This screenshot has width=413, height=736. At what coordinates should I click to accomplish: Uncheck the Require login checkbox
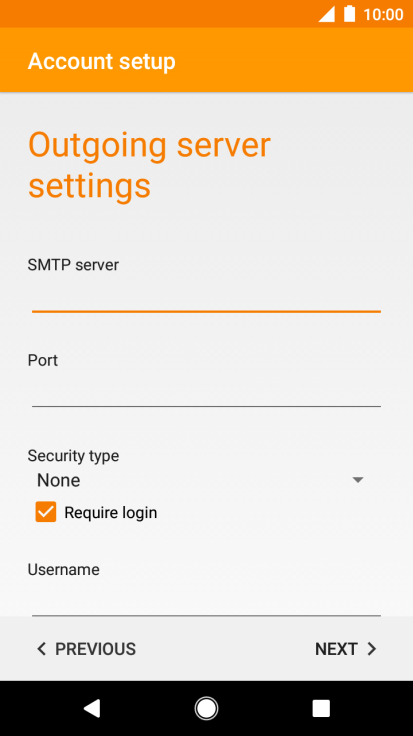coord(46,512)
